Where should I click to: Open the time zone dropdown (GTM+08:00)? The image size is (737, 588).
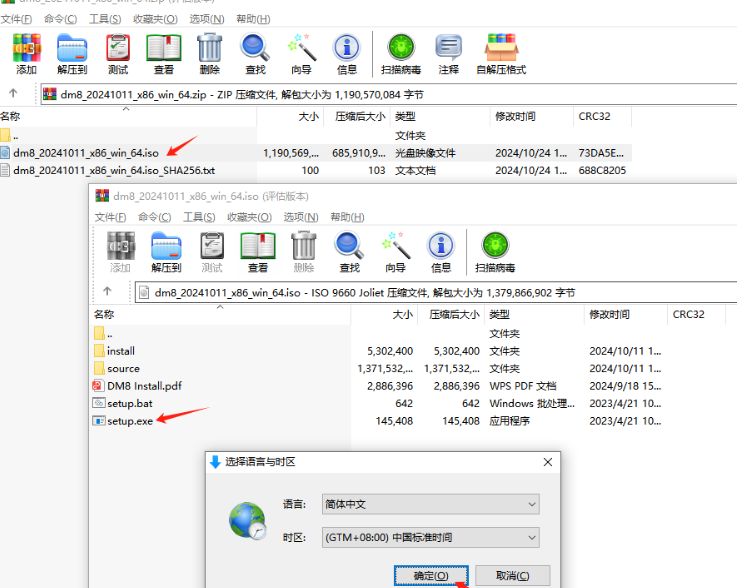(x=431, y=537)
